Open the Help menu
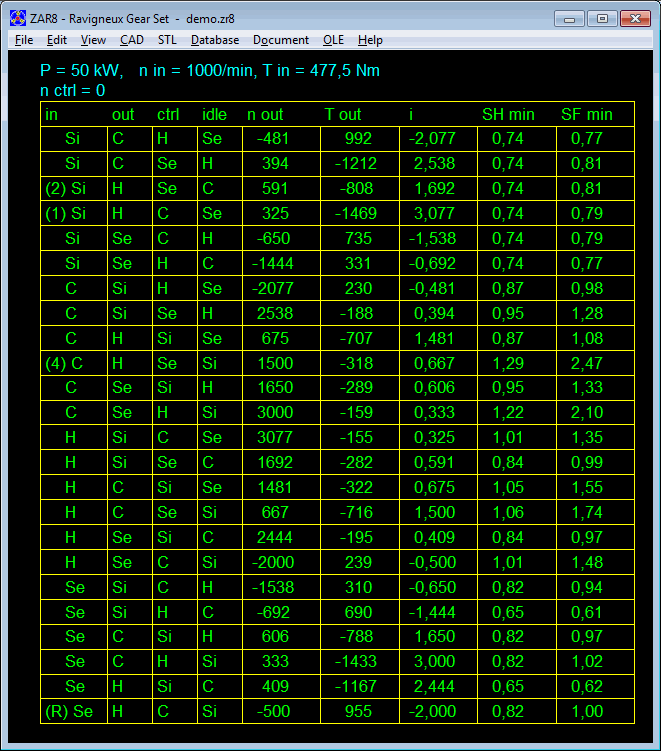Viewport: 661px width, 751px height. tap(370, 40)
